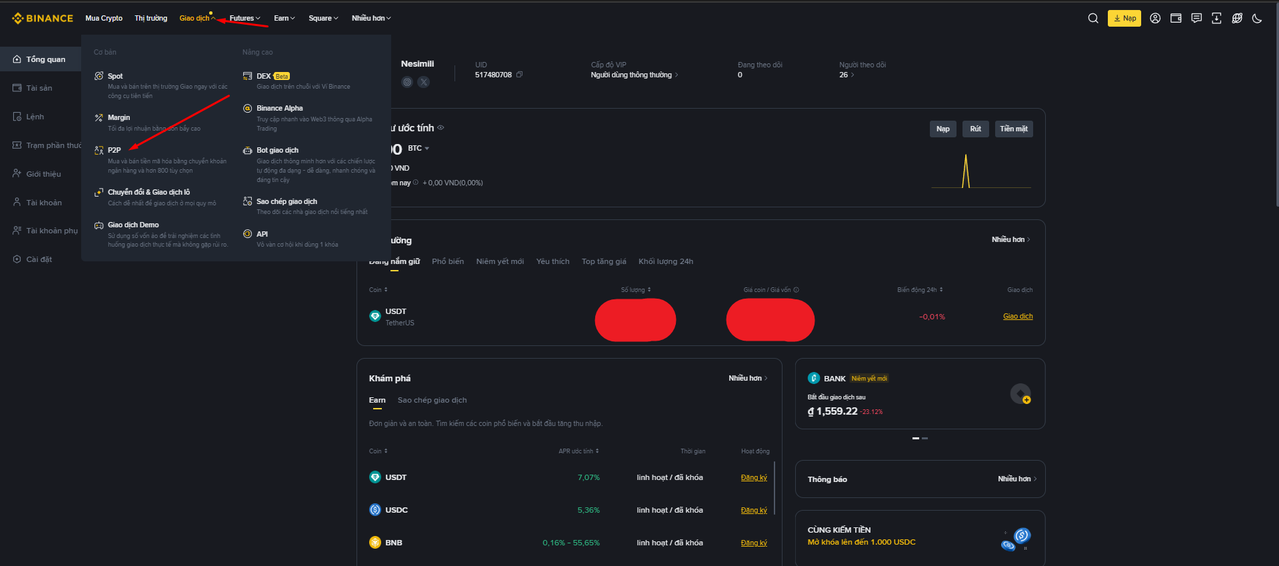Click the second carousel dot under BANK card
This screenshot has height=566, width=1279.
(x=925, y=438)
